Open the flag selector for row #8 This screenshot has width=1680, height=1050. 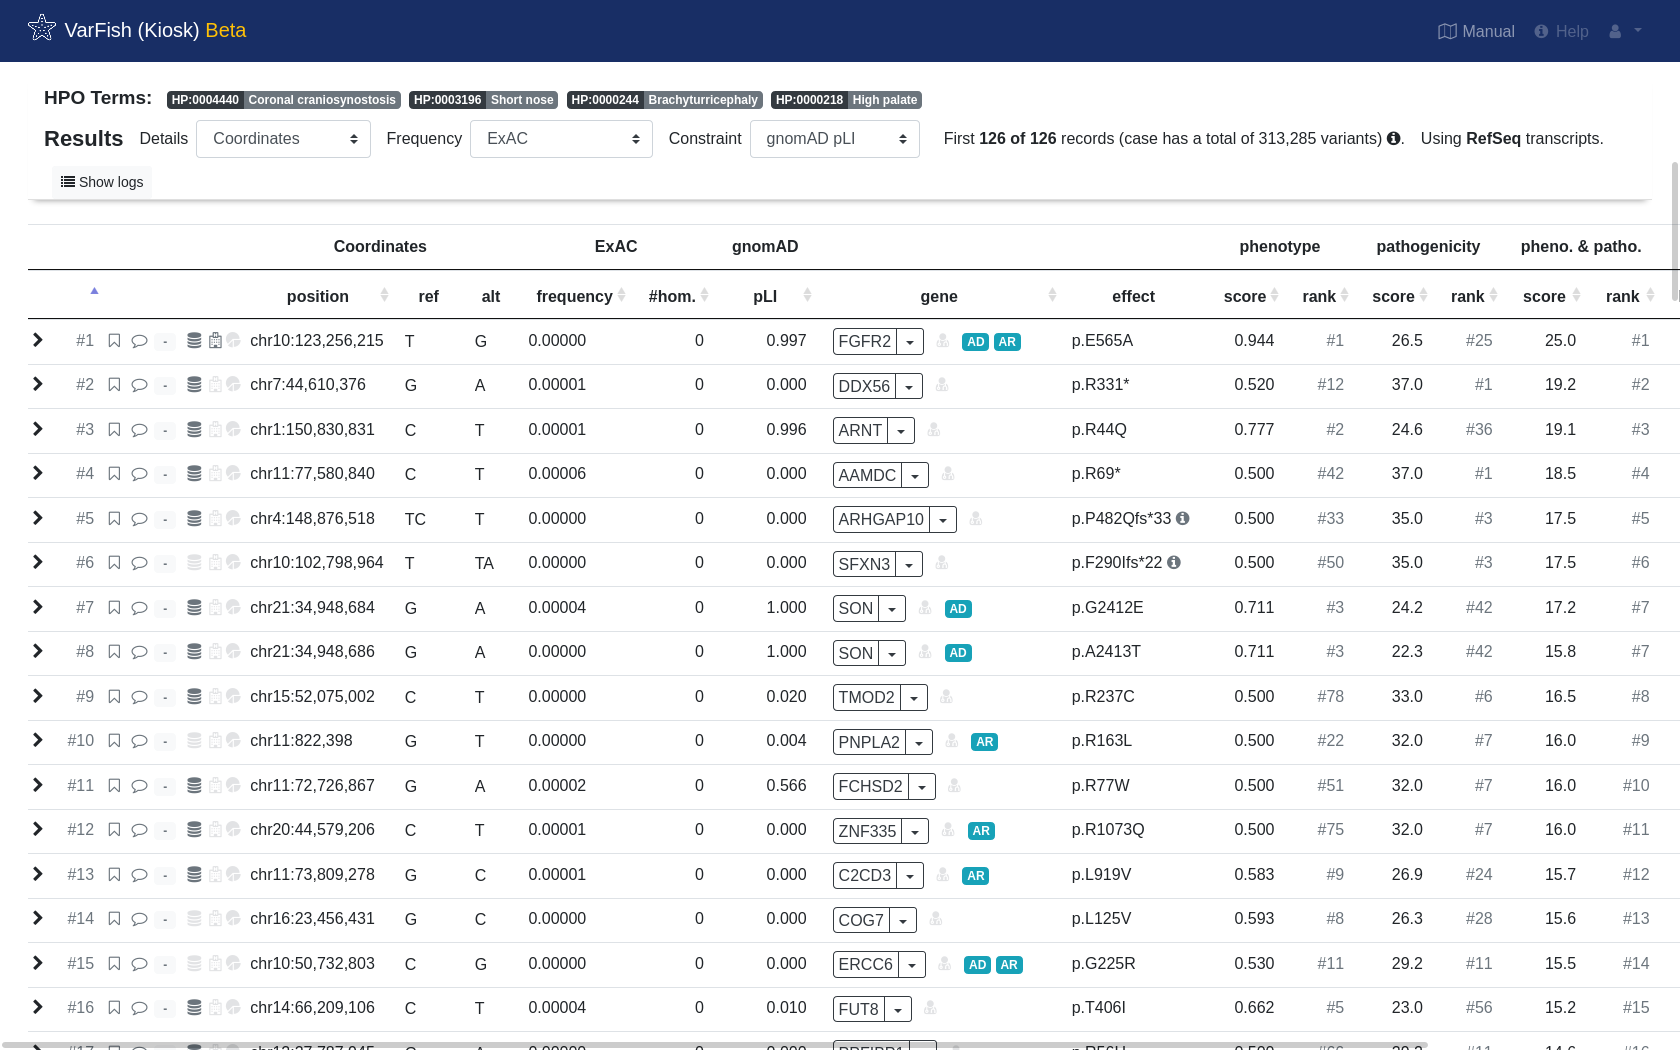point(166,653)
